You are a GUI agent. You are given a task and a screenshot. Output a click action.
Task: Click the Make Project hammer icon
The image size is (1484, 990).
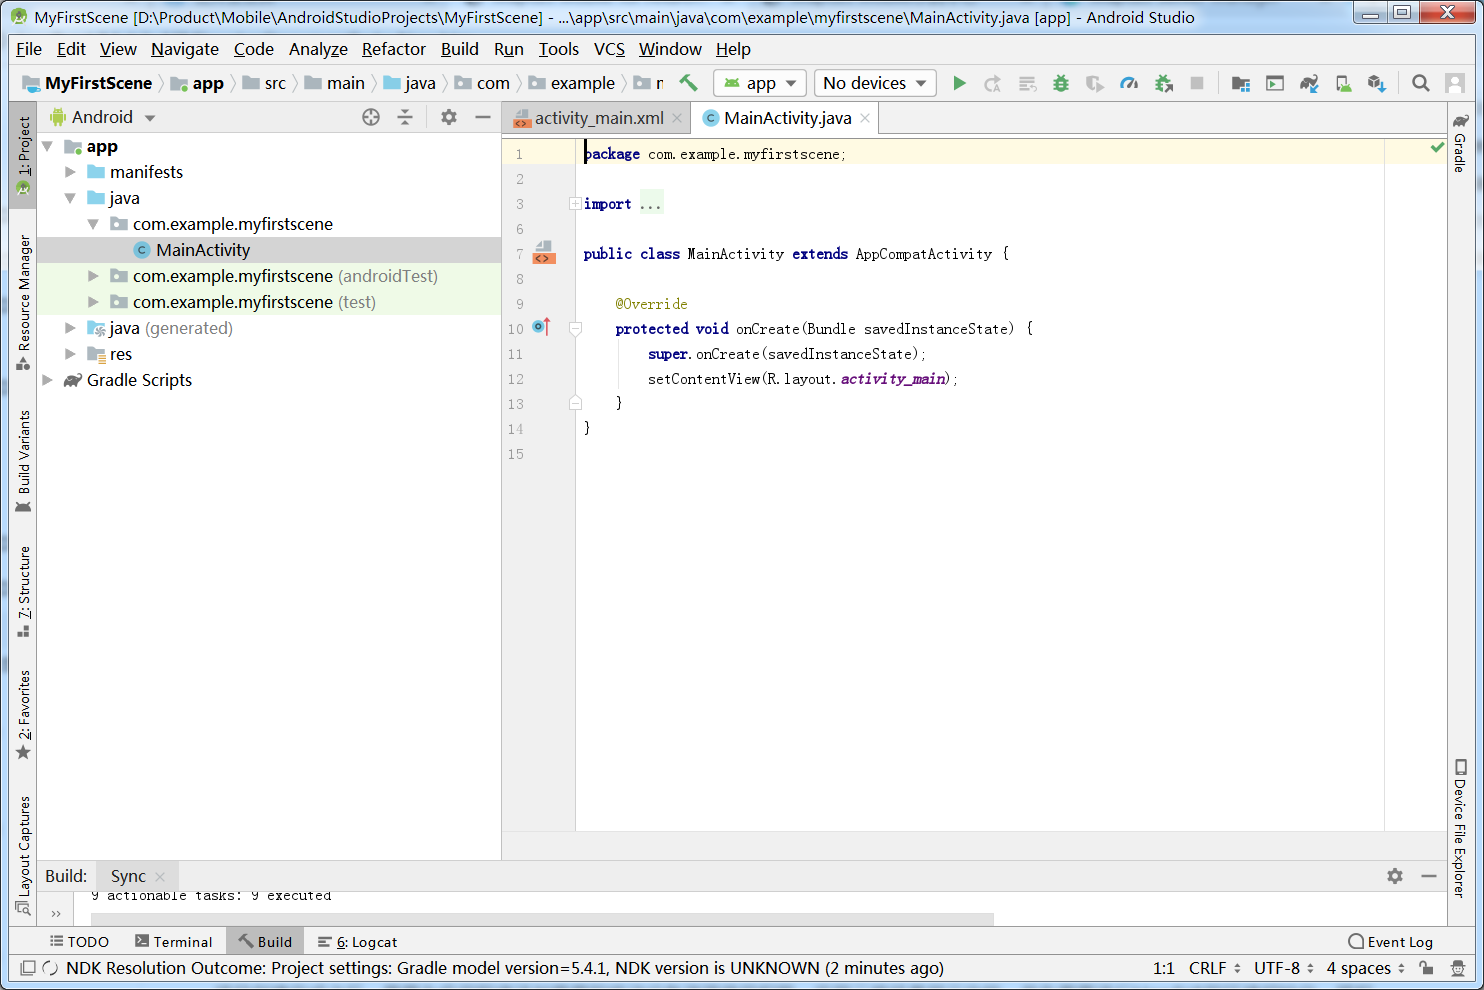688,83
